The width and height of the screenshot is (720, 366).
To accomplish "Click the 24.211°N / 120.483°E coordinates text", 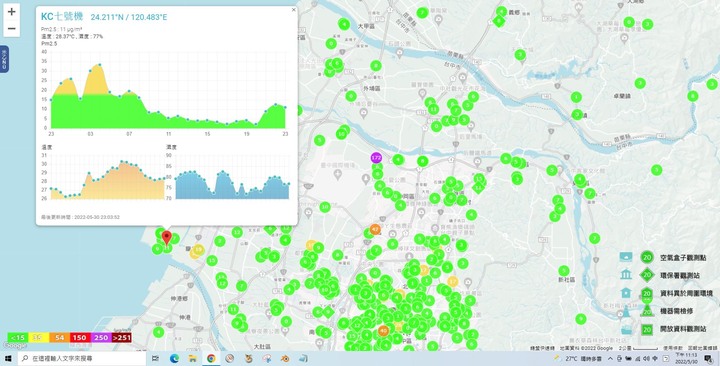I will tap(129, 17).
